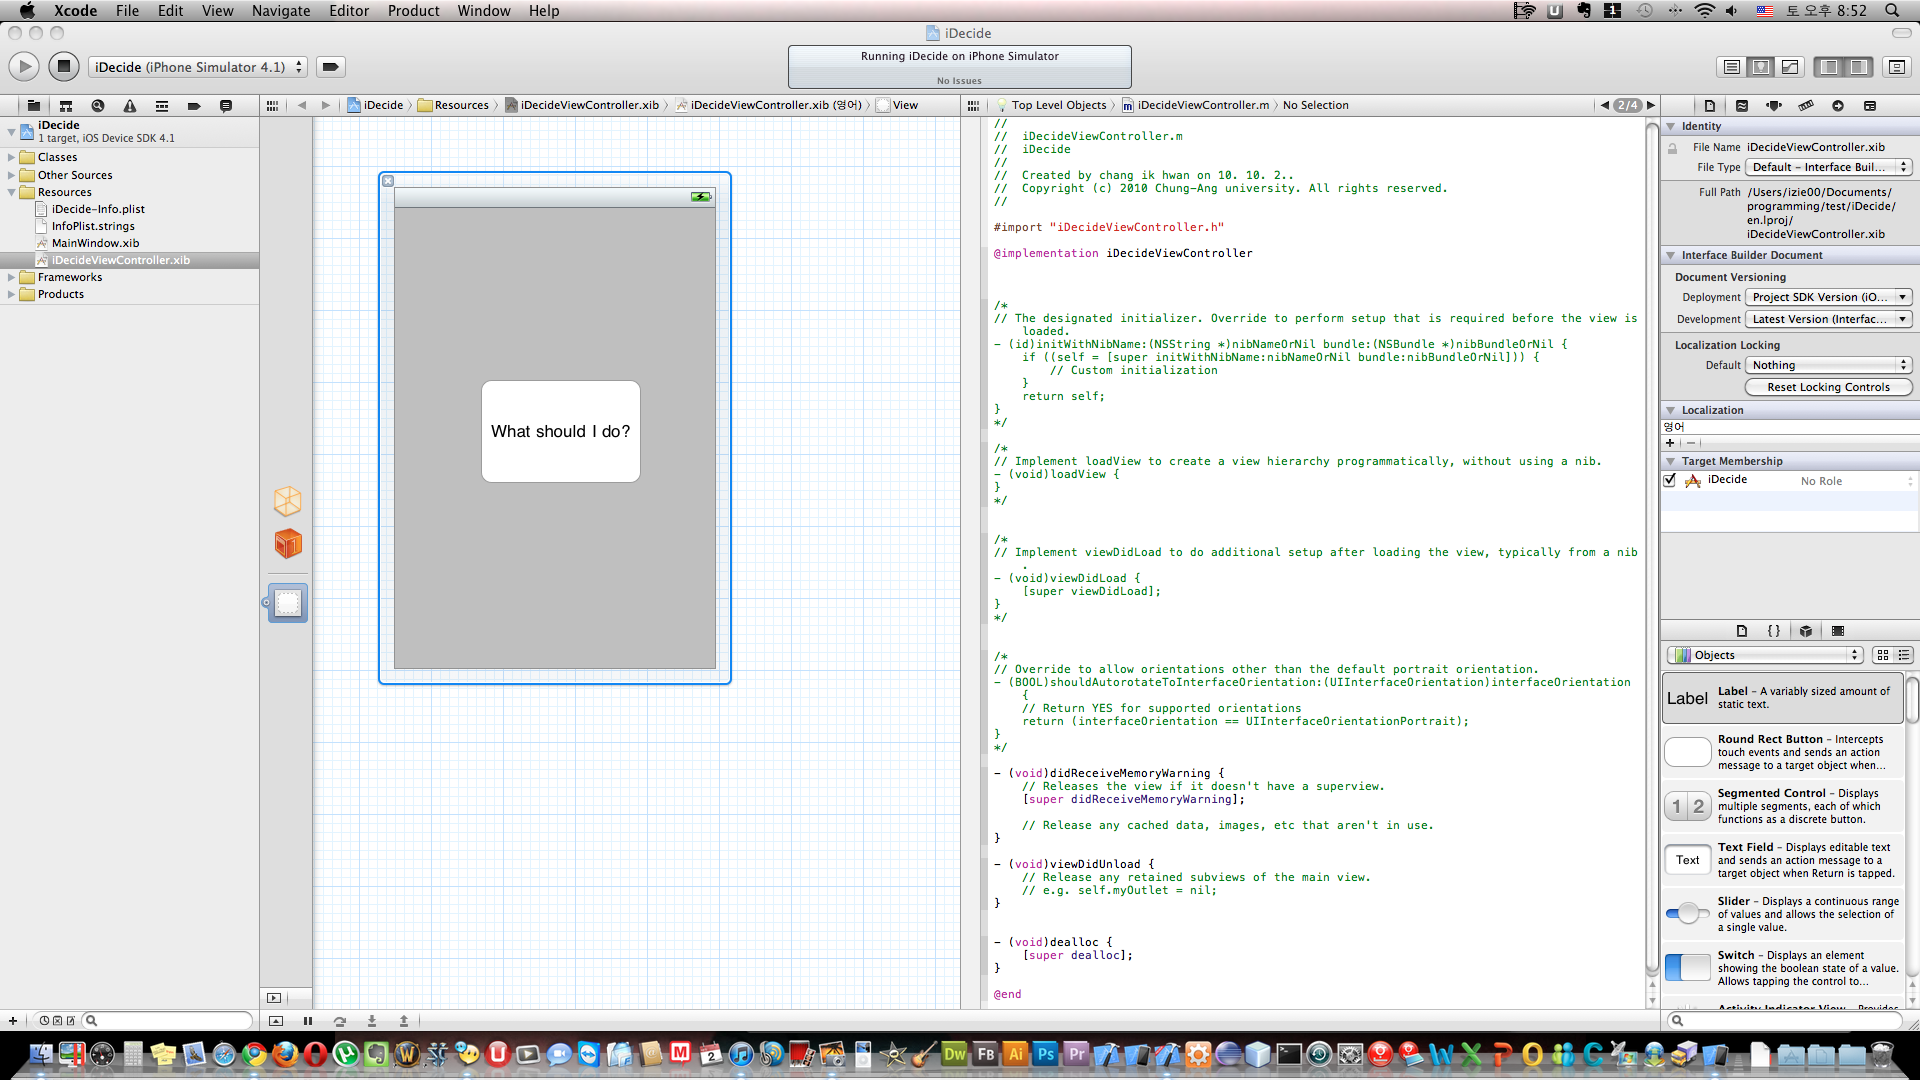Select the File's Owner placeholder cube
1920x1080 pixels.
coord(288,500)
